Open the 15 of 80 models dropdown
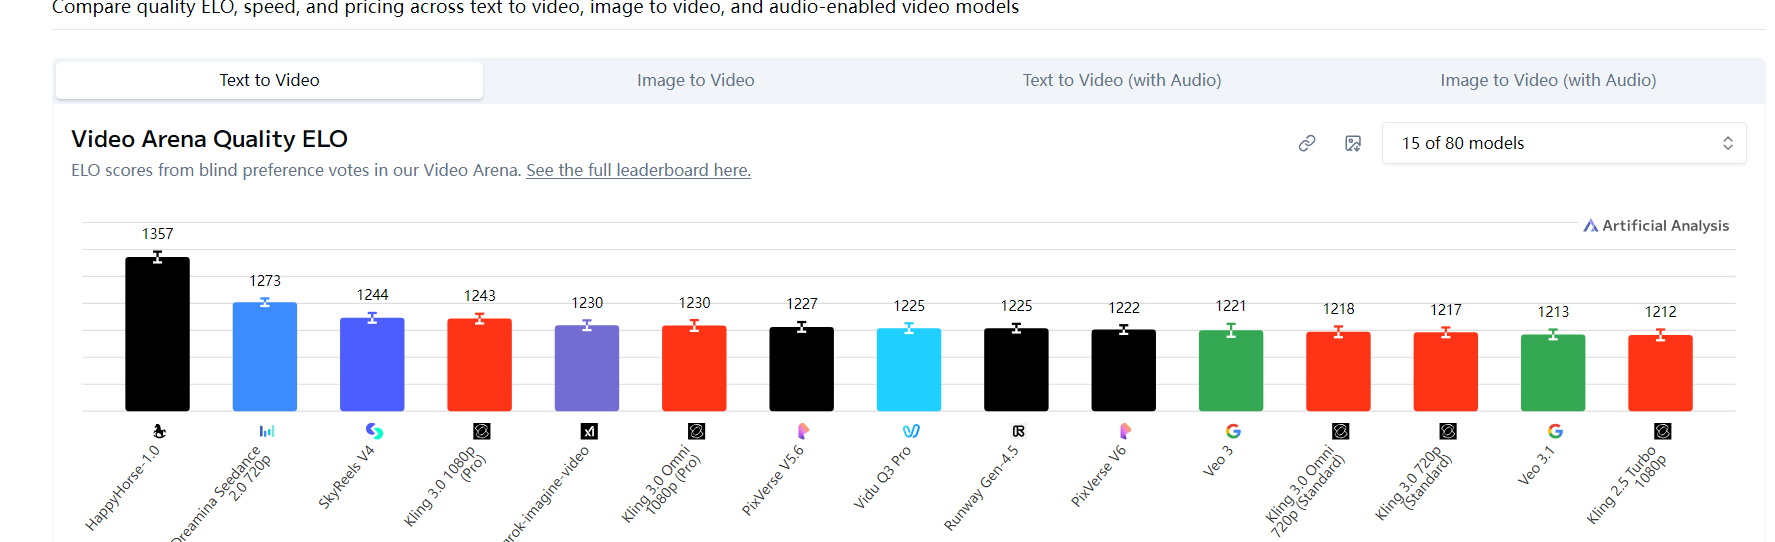The width and height of the screenshot is (1775, 542). [x=1563, y=143]
